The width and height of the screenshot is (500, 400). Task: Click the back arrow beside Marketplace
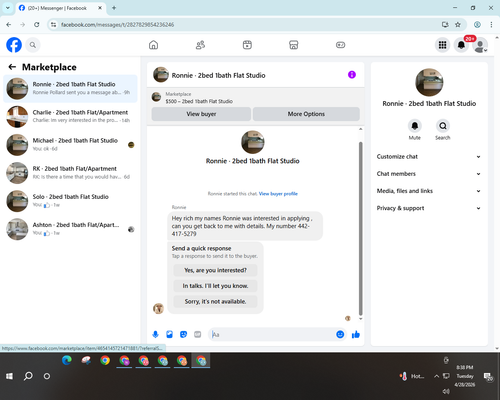click(x=12, y=67)
